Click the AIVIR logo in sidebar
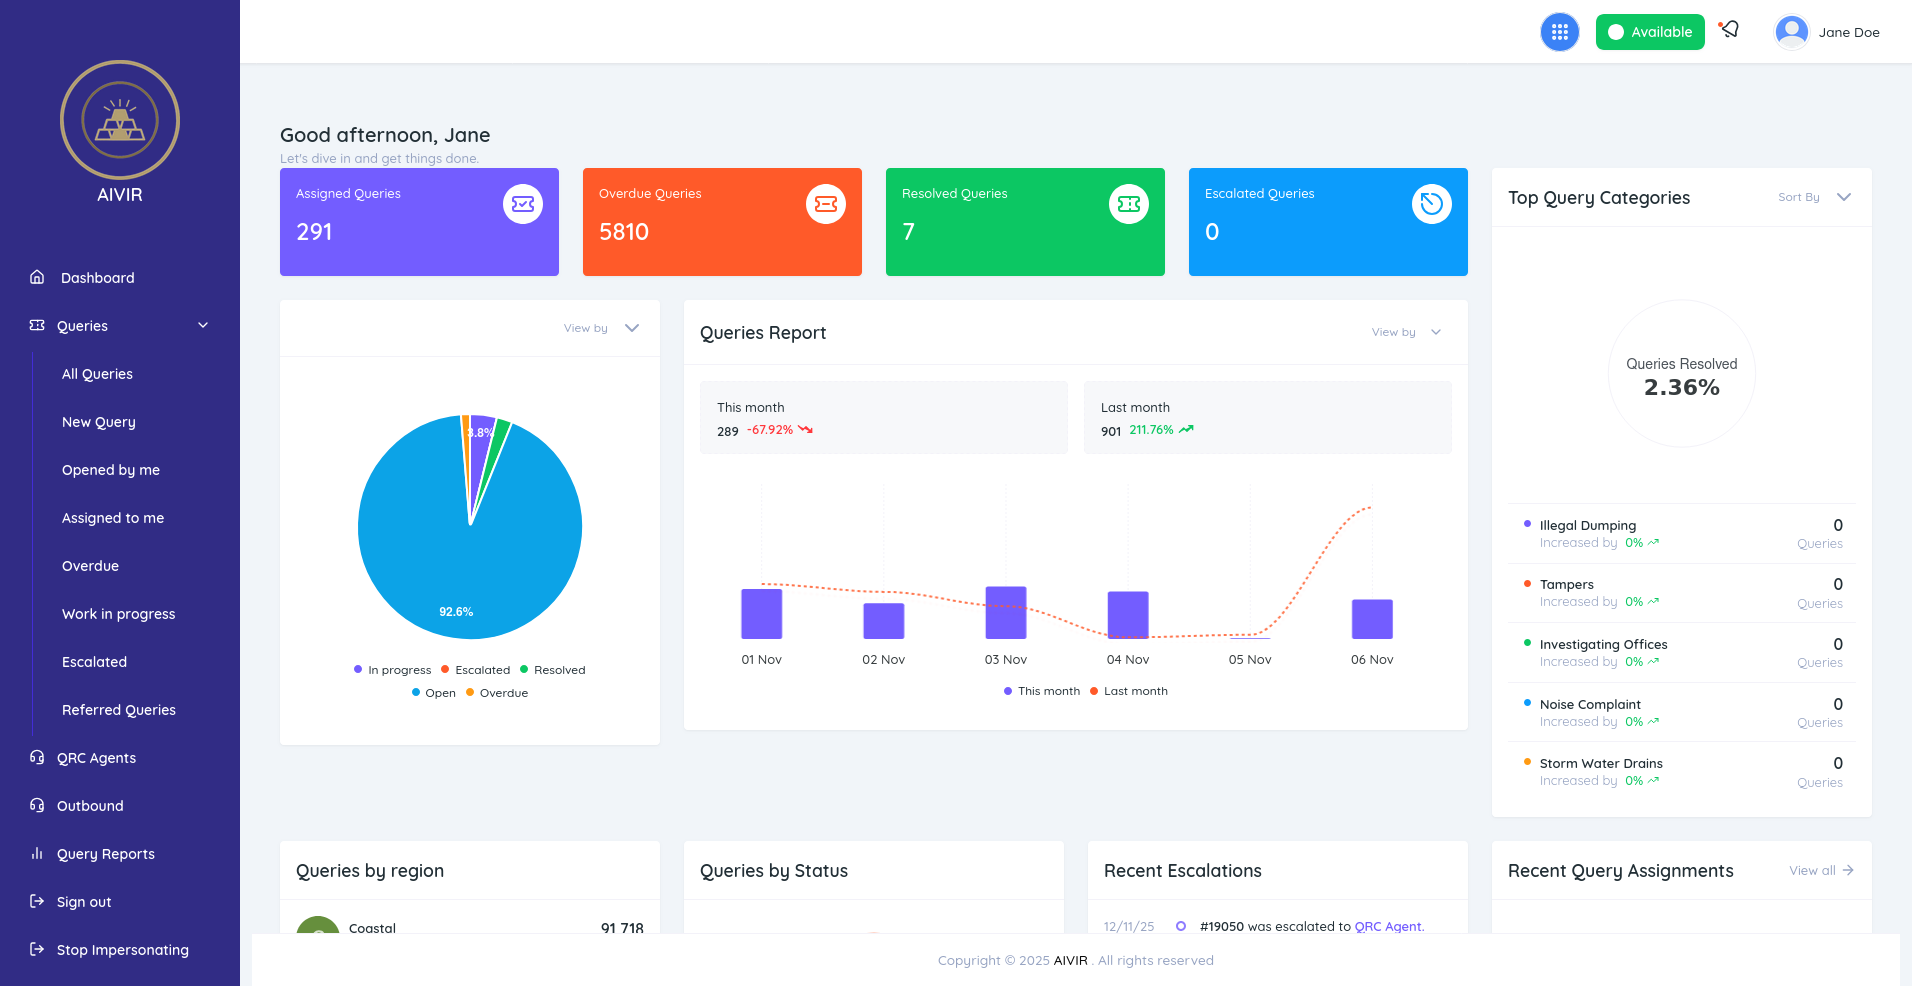 (x=120, y=121)
